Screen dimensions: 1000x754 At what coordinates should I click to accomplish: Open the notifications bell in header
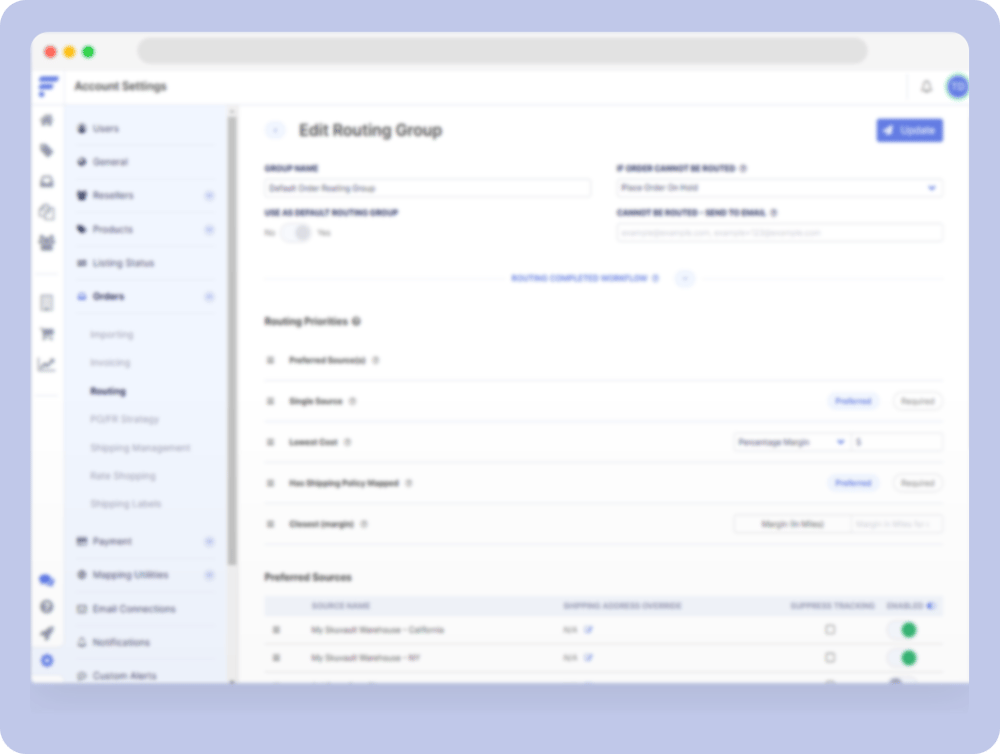(926, 87)
